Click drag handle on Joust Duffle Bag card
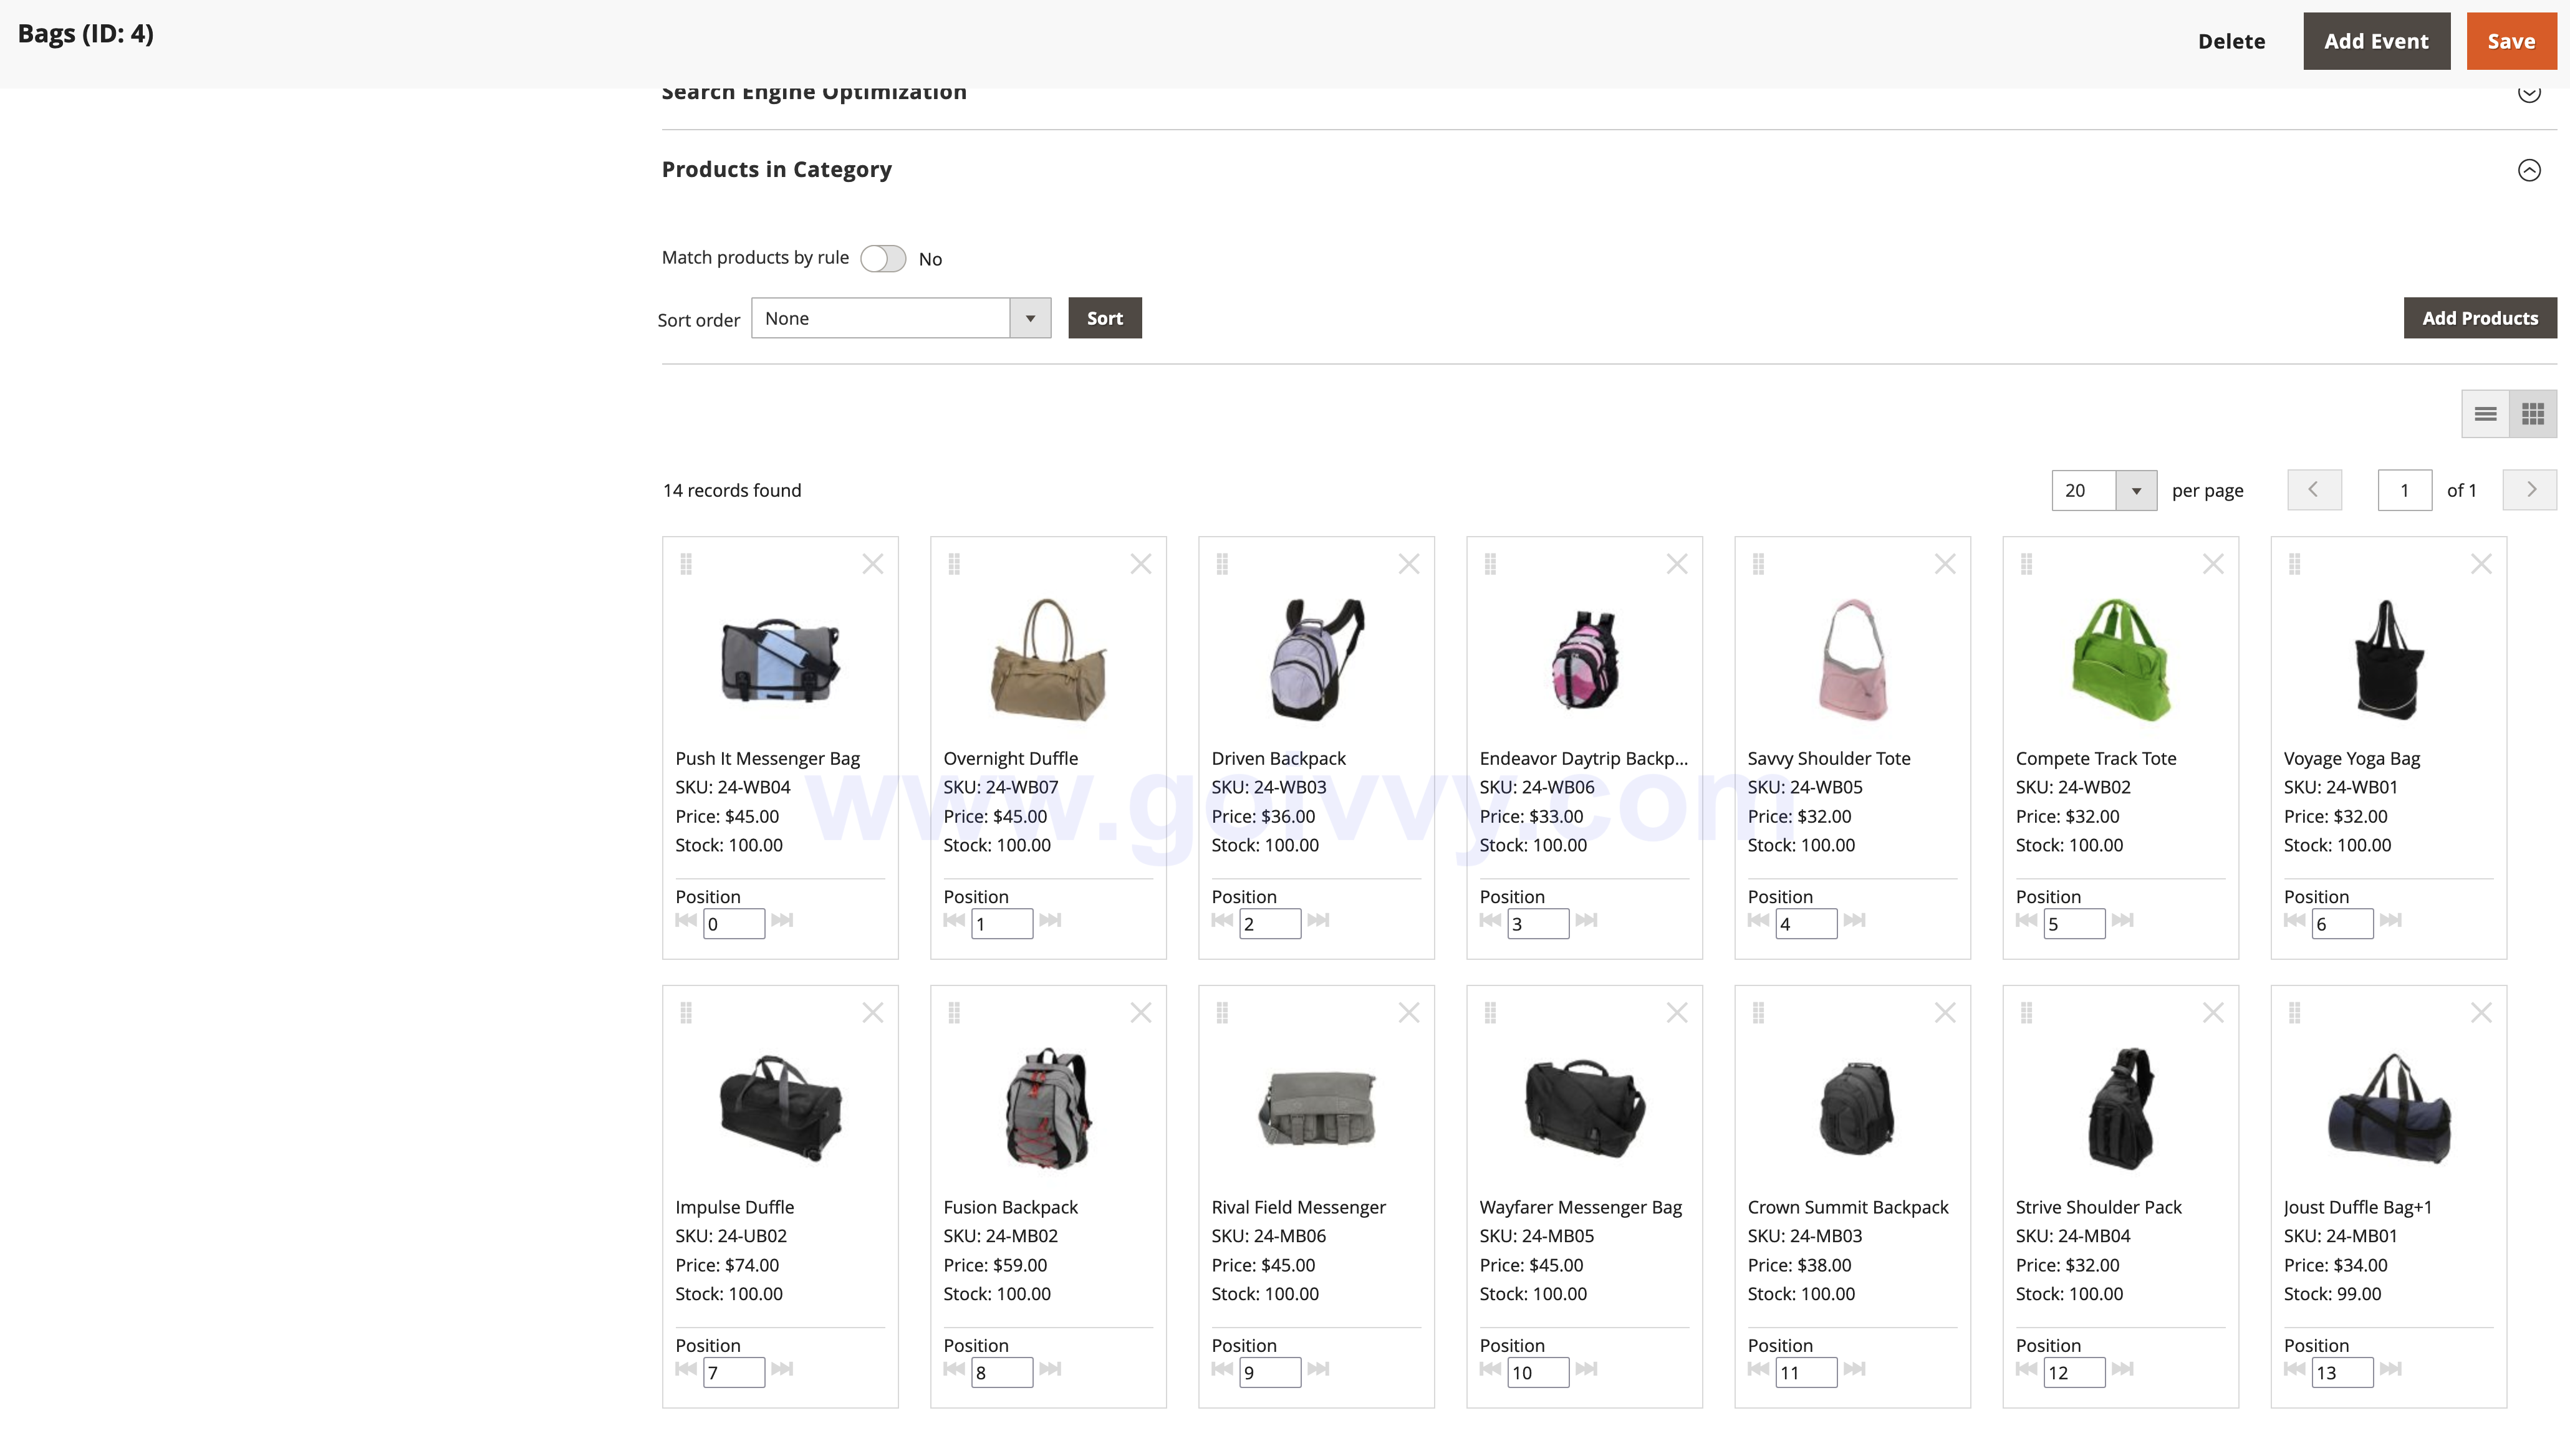Image resolution: width=2570 pixels, height=1456 pixels. (2295, 1012)
